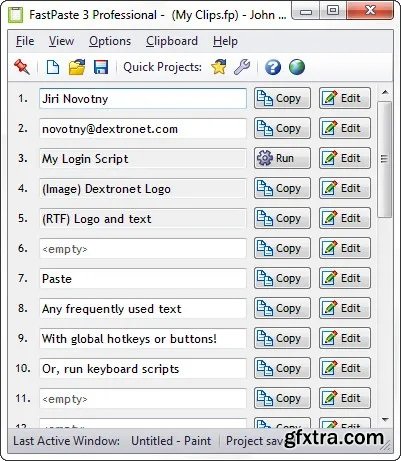The image size is (401, 461).
Task: Save the project with the floppy disk icon
Action: [101, 67]
